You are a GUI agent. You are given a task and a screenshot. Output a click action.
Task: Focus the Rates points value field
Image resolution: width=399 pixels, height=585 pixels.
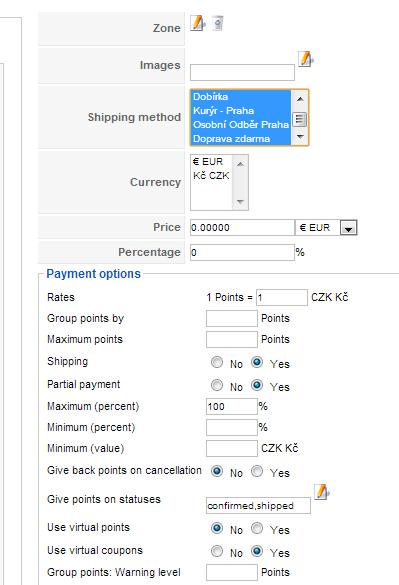[282, 298]
